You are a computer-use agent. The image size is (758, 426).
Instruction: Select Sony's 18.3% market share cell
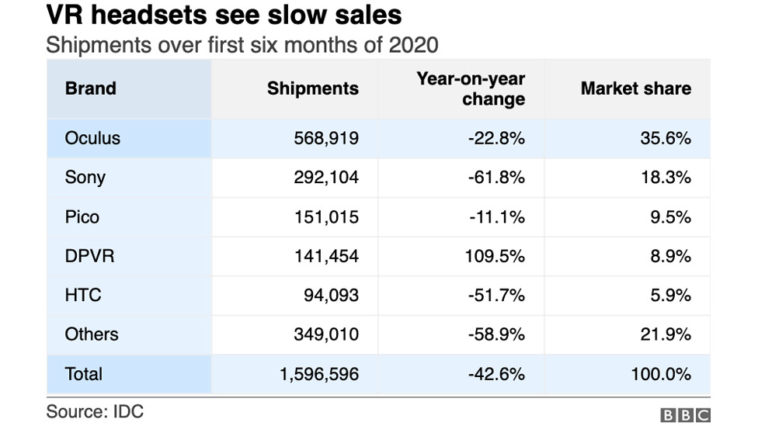point(665,178)
